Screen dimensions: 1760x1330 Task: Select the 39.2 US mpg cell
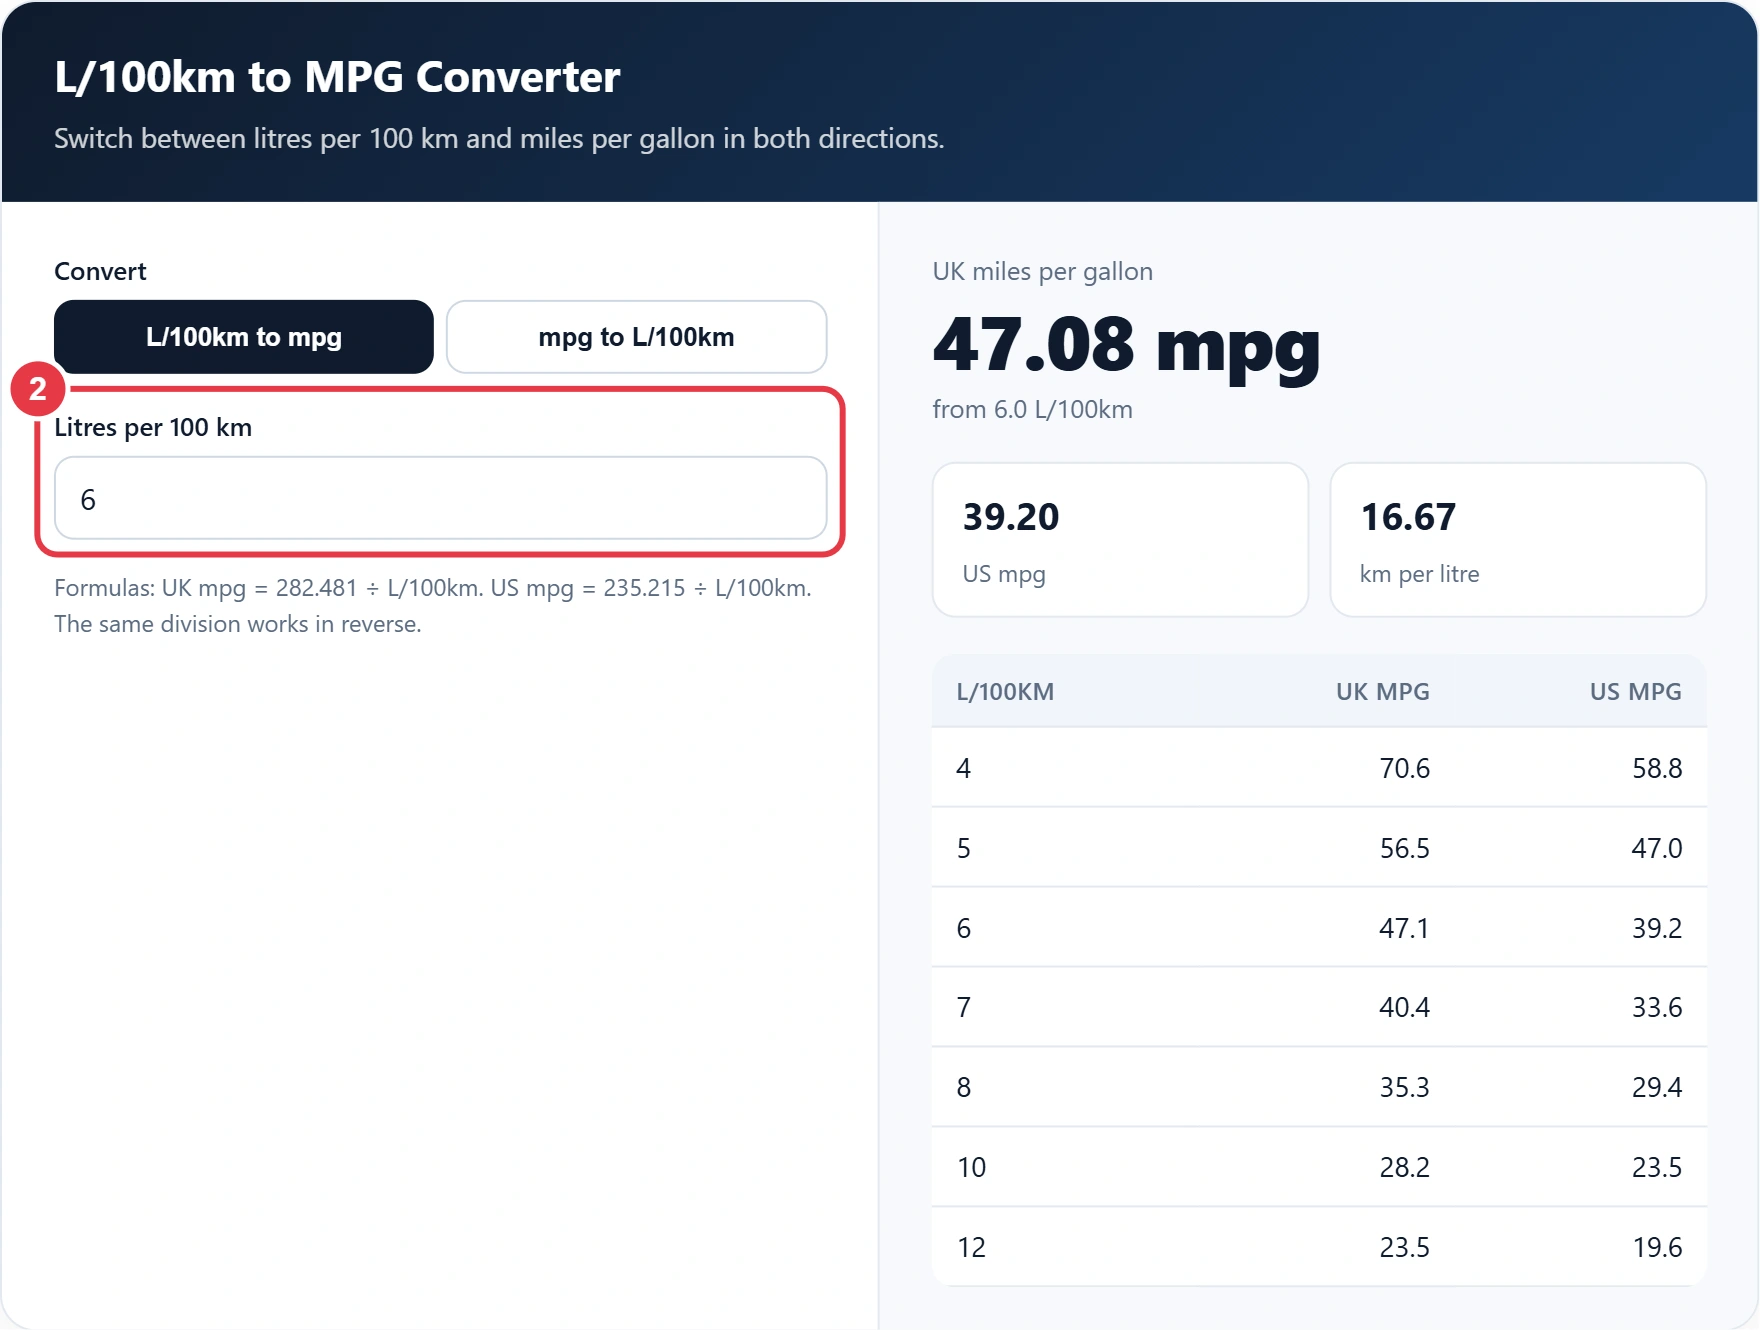pos(1657,928)
